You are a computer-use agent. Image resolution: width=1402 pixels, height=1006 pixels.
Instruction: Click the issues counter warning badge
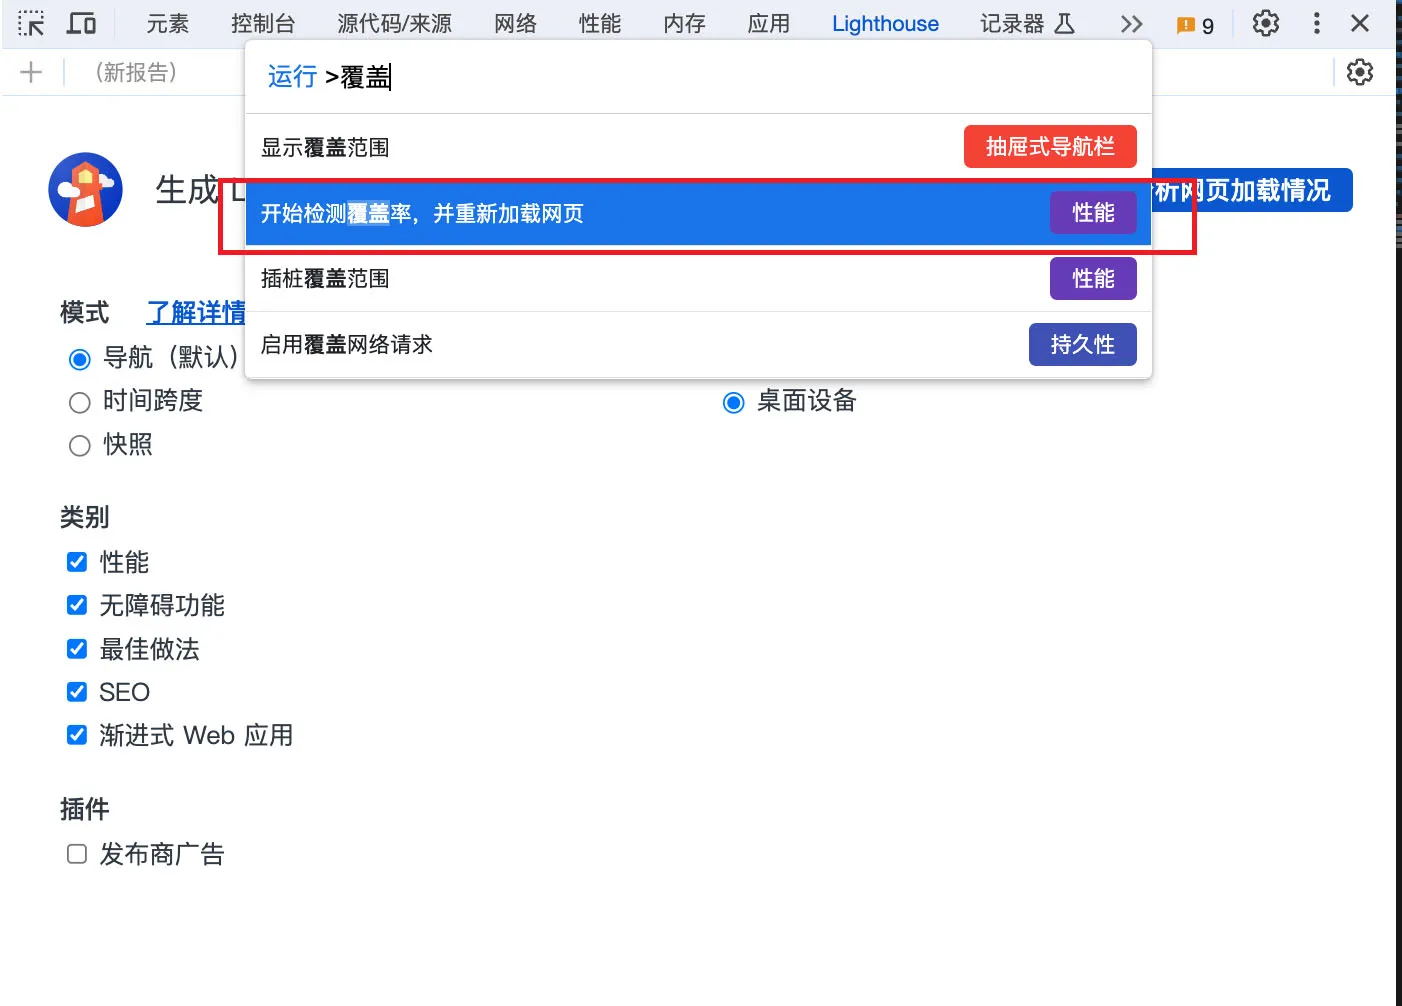[1195, 25]
